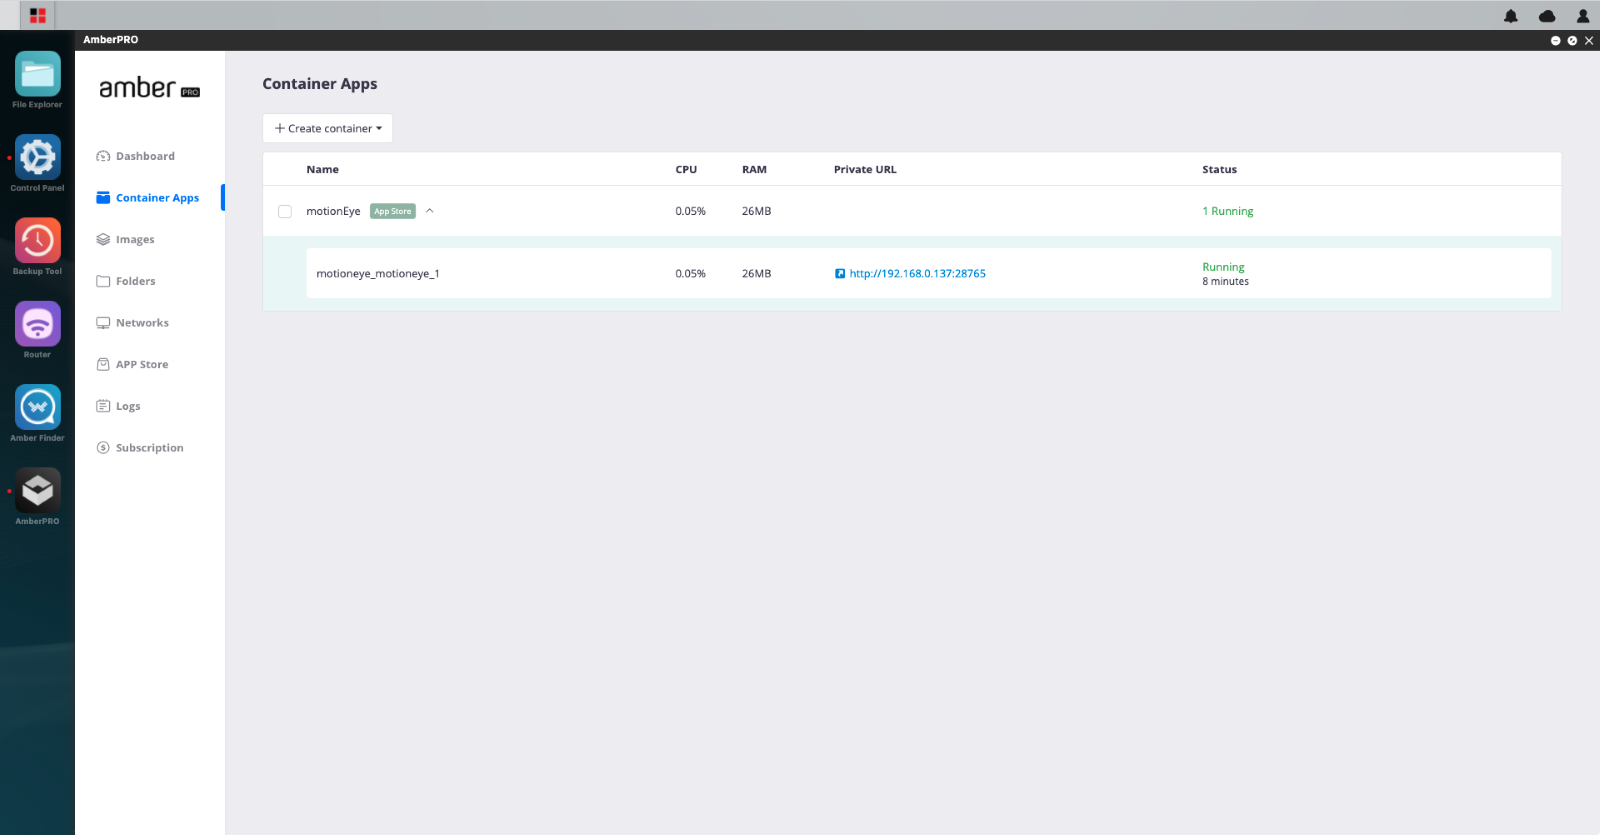Click the Folders sidebar icon

103,281
